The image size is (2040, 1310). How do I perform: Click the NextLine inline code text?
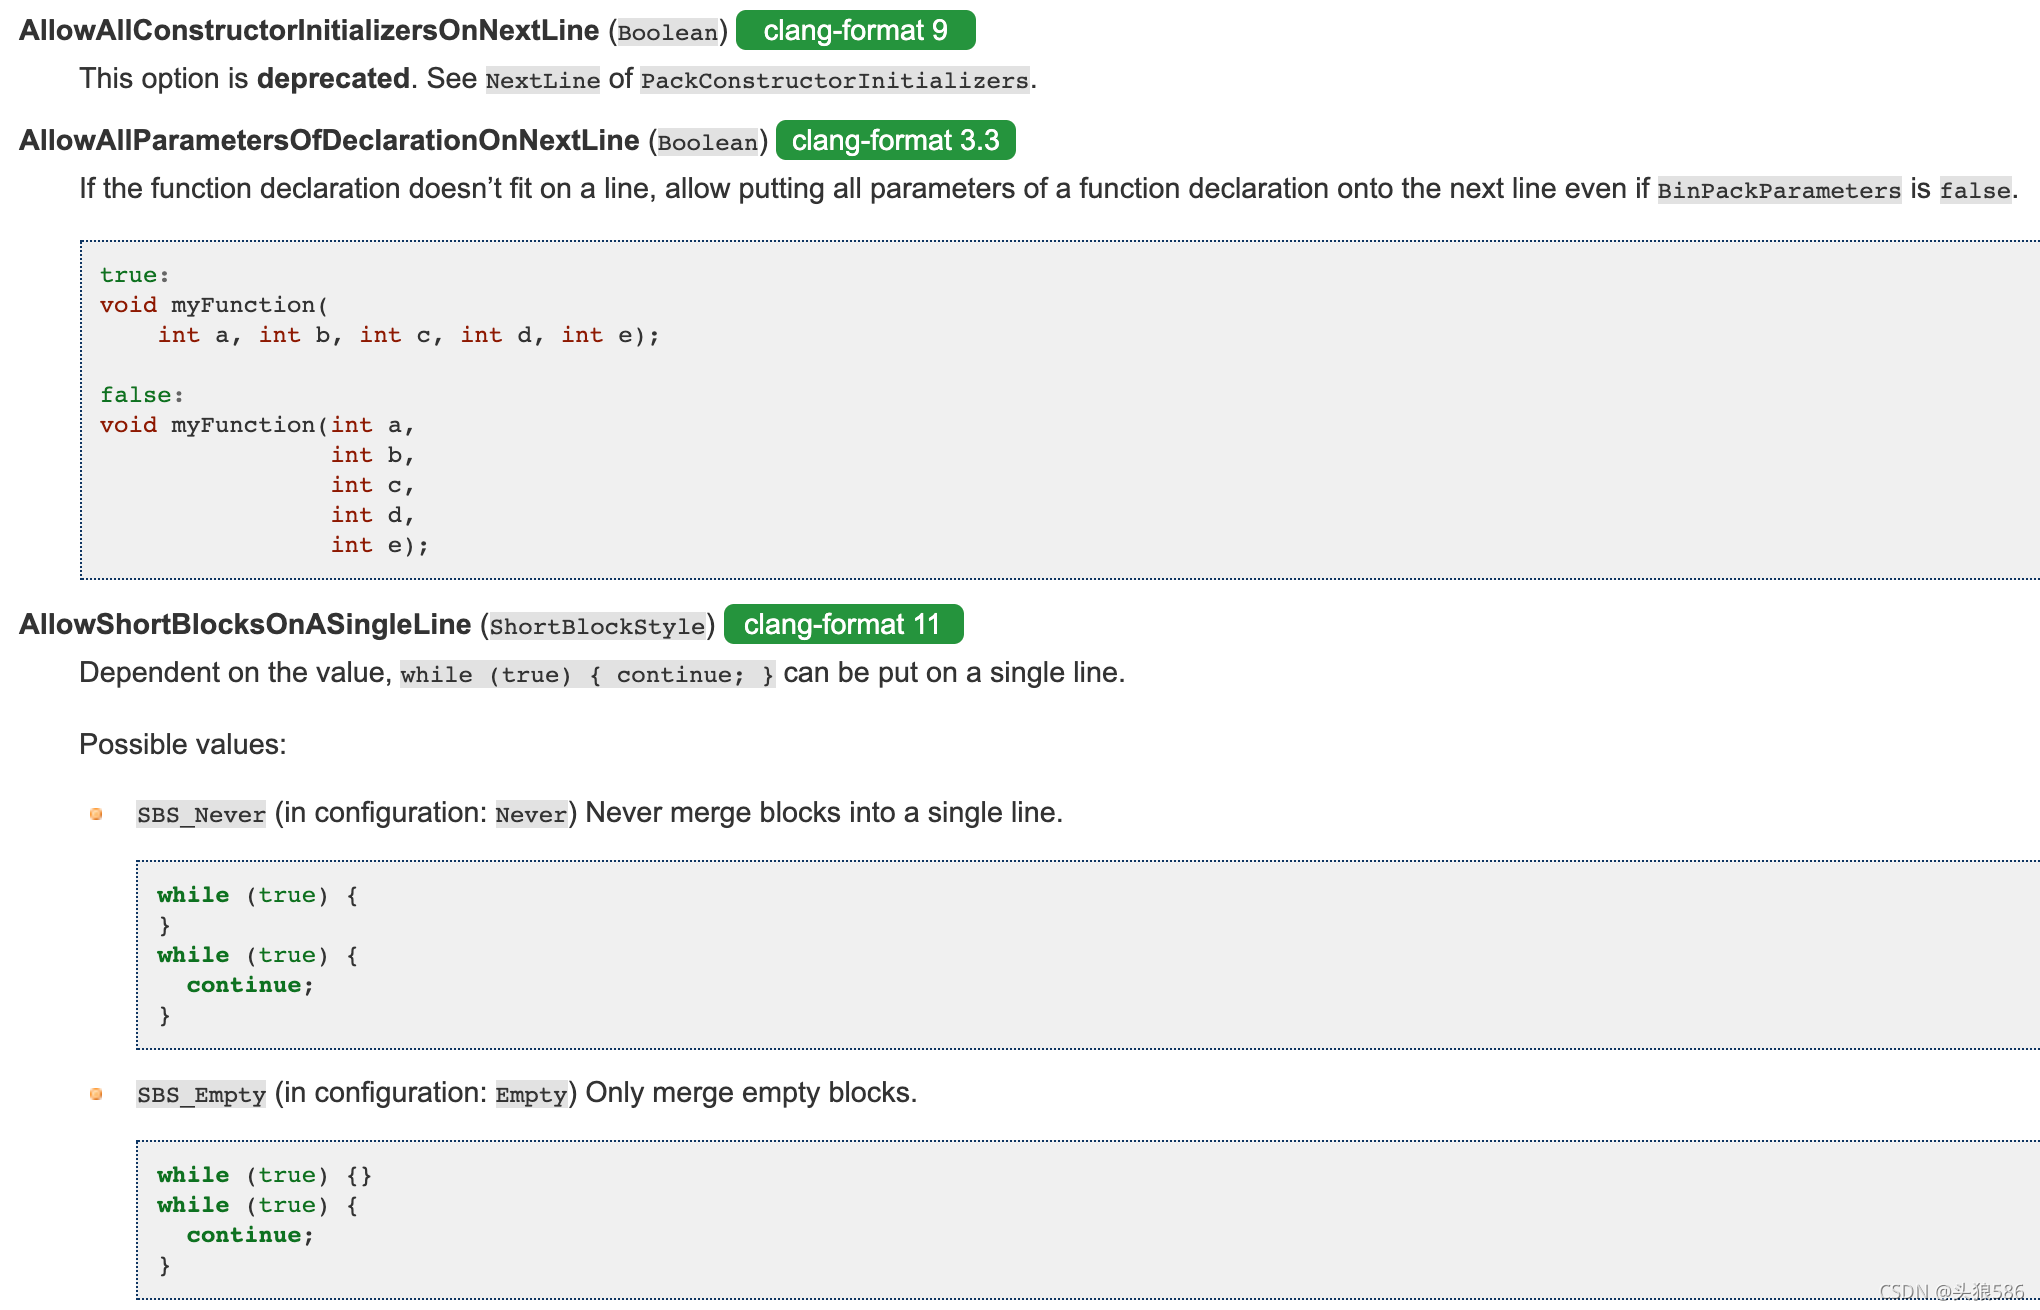pos(542,80)
